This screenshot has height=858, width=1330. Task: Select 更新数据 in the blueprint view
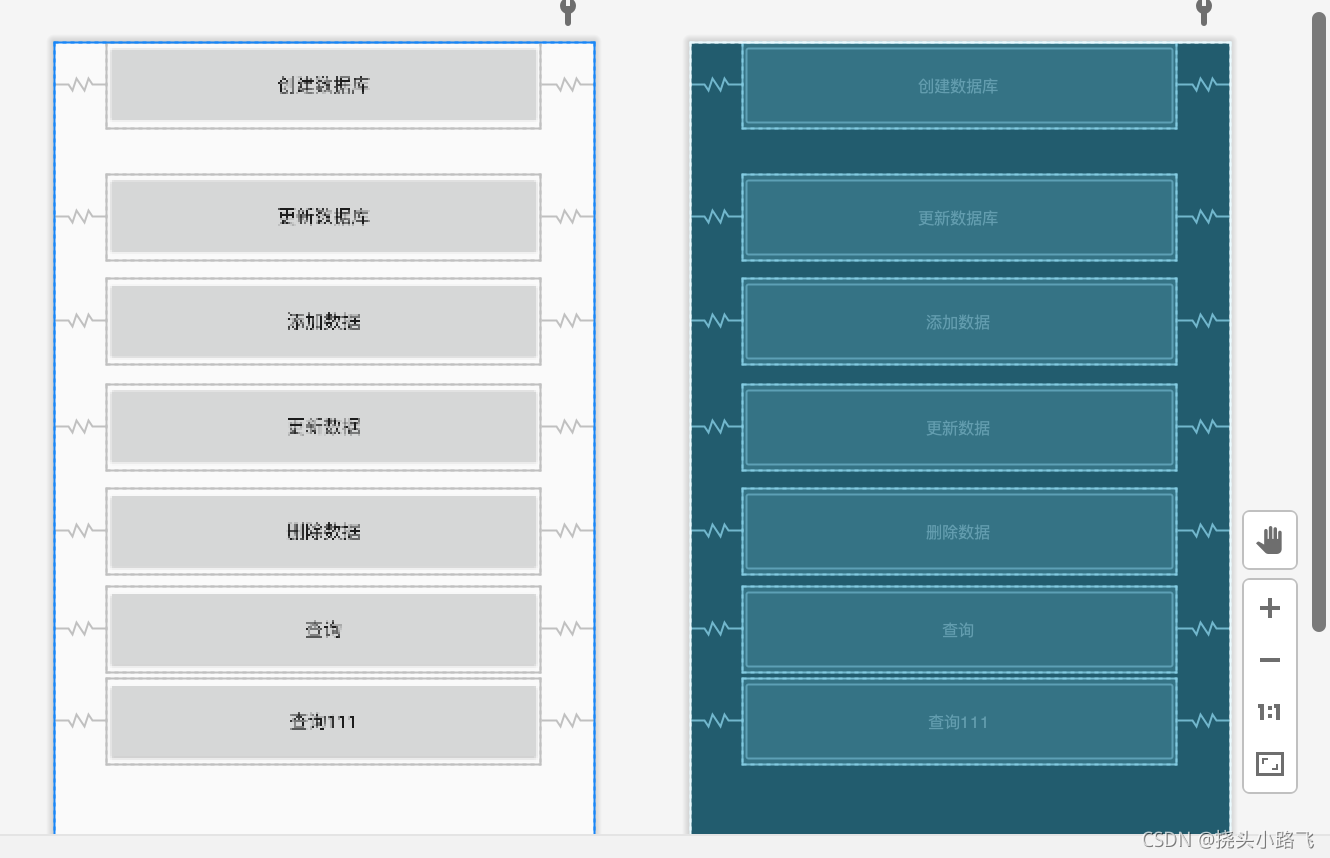click(x=959, y=427)
